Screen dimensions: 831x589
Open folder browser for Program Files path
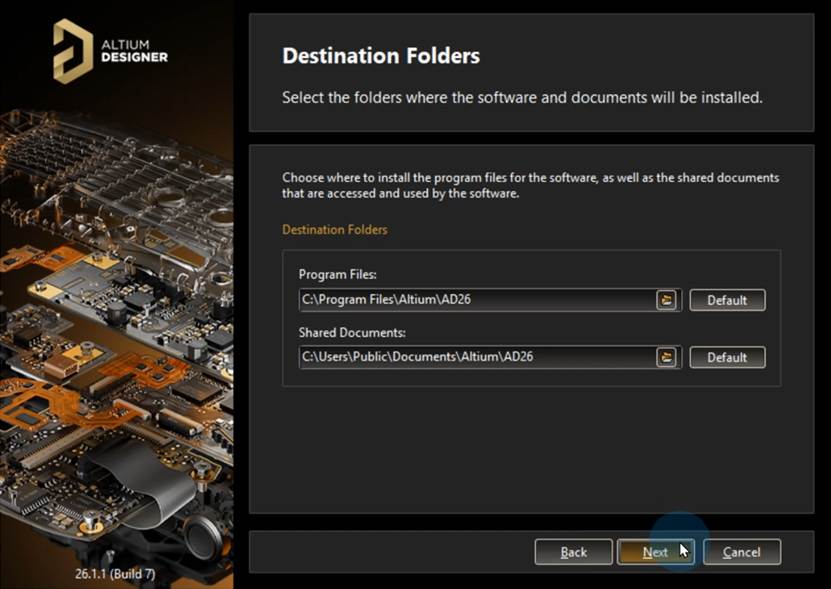click(x=667, y=300)
